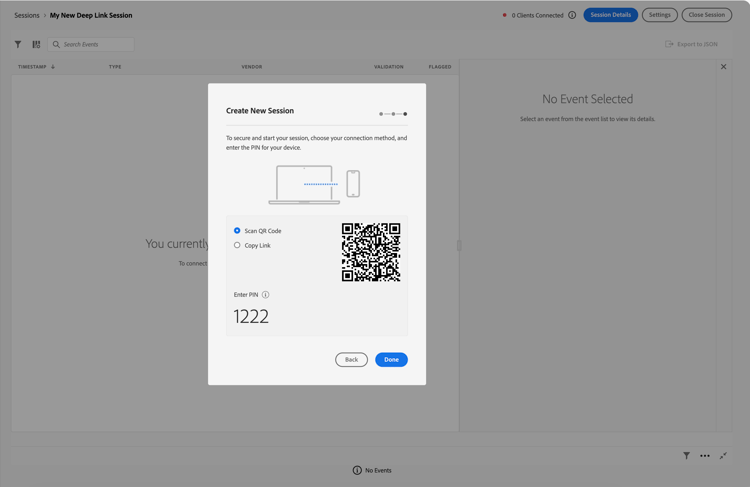Click the QR code image
Image resolution: width=750 pixels, height=487 pixels.
371,252
